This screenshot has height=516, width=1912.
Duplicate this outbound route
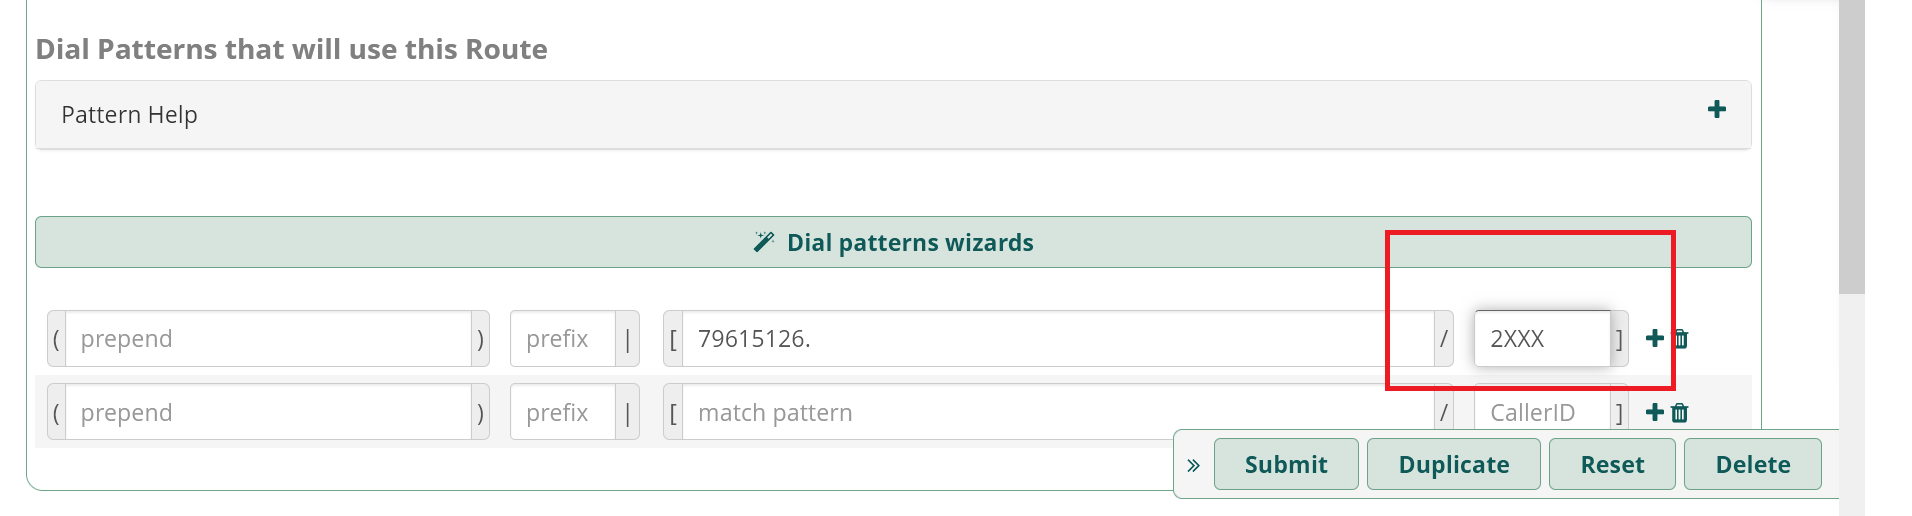pyautogui.click(x=1453, y=464)
